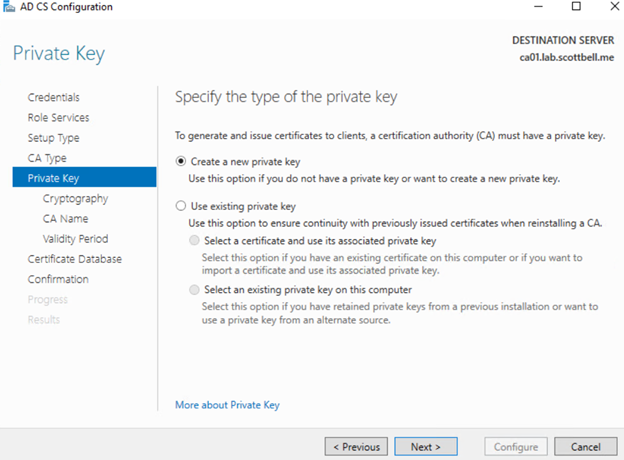Screen dimensions: 624x460
Task: Choose Use existing private key option
Action: [x=181, y=205]
